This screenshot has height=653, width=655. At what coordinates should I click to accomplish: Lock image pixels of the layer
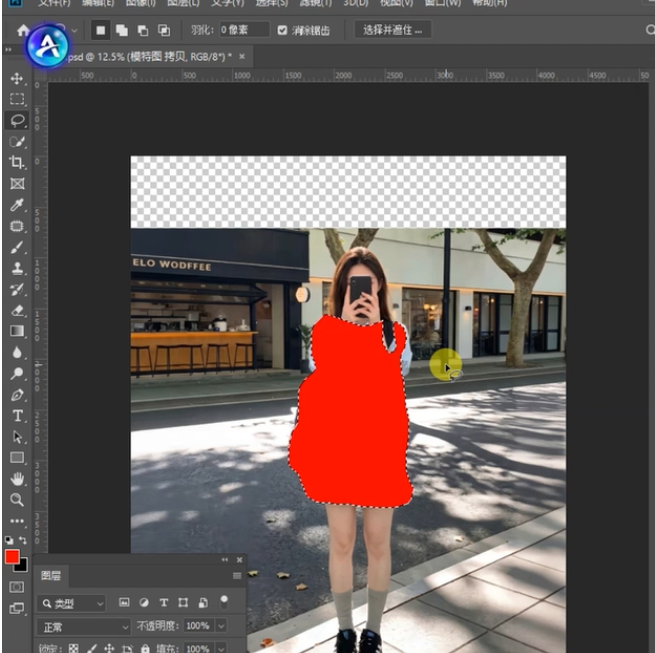point(91,648)
